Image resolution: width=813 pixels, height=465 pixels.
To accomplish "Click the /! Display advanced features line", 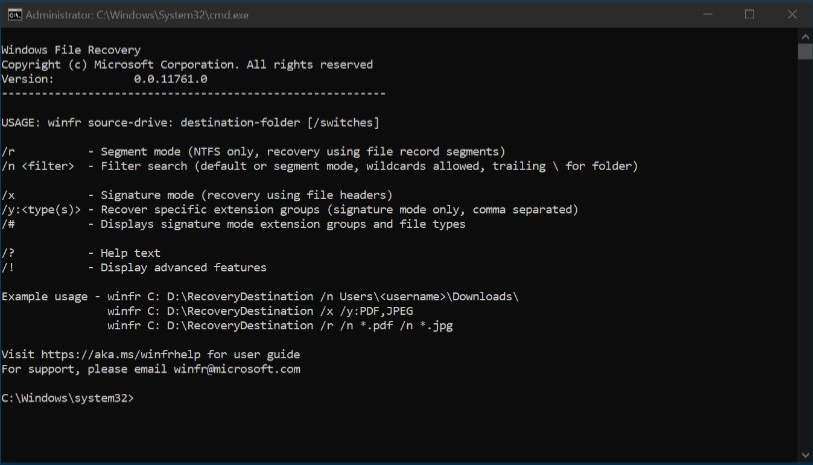I will click(x=134, y=267).
